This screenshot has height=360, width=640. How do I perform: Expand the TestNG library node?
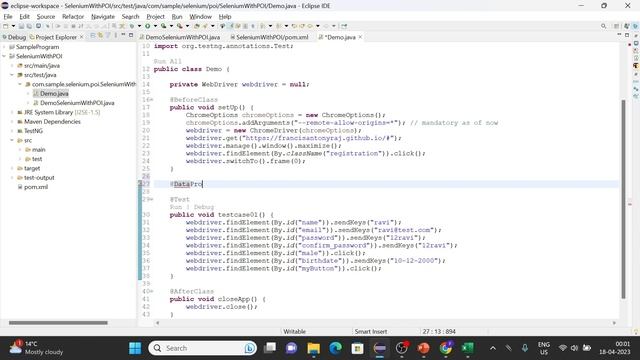click(x=12, y=131)
